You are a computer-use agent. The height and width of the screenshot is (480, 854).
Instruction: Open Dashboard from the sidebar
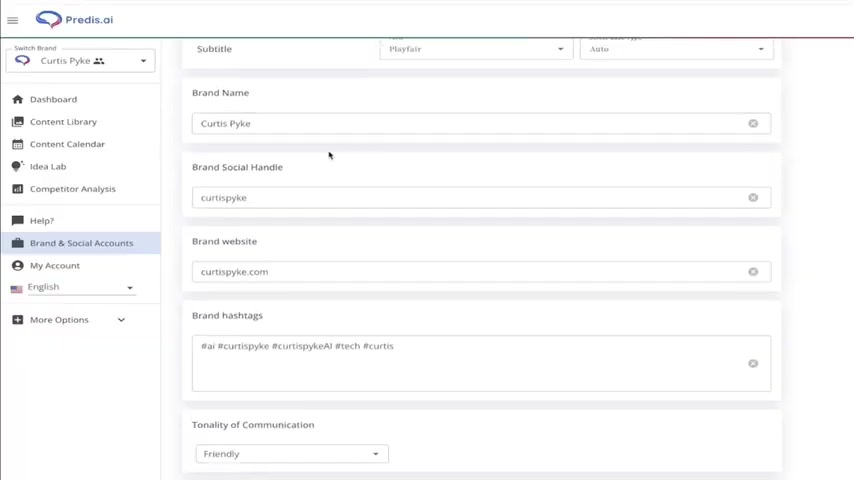point(53,99)
